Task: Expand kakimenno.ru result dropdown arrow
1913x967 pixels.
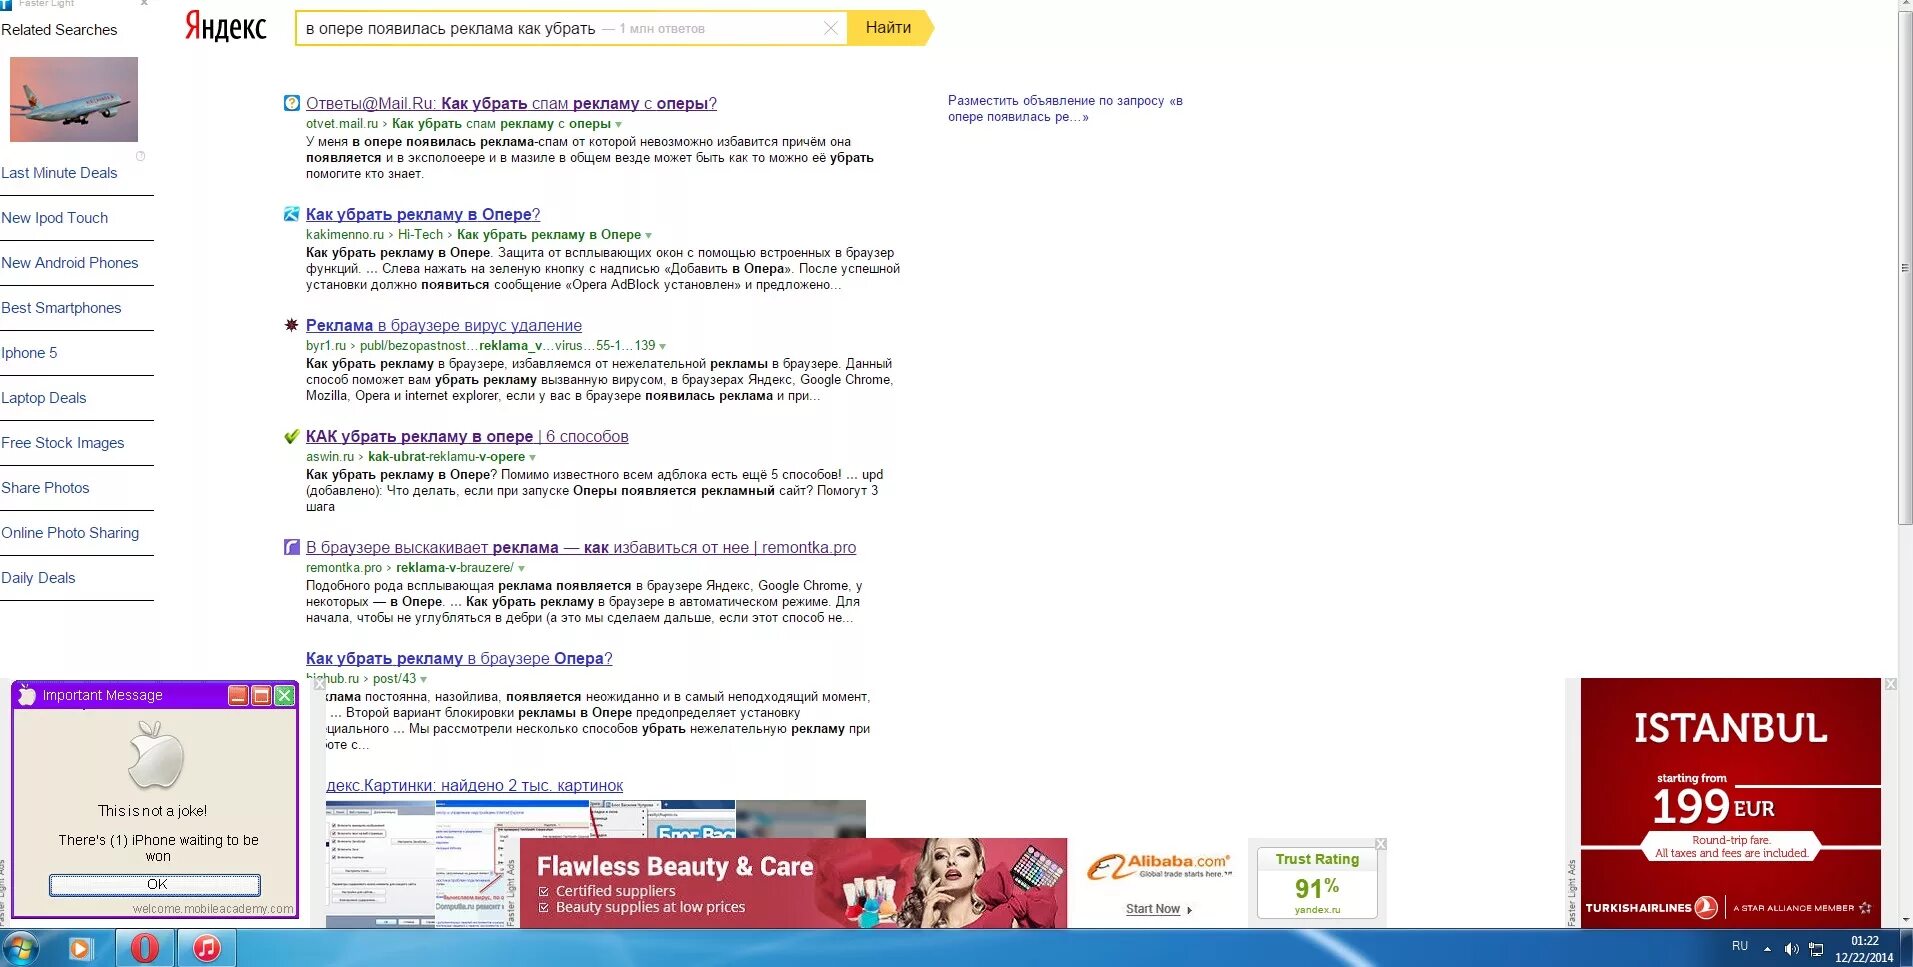Action: point(649,236)
